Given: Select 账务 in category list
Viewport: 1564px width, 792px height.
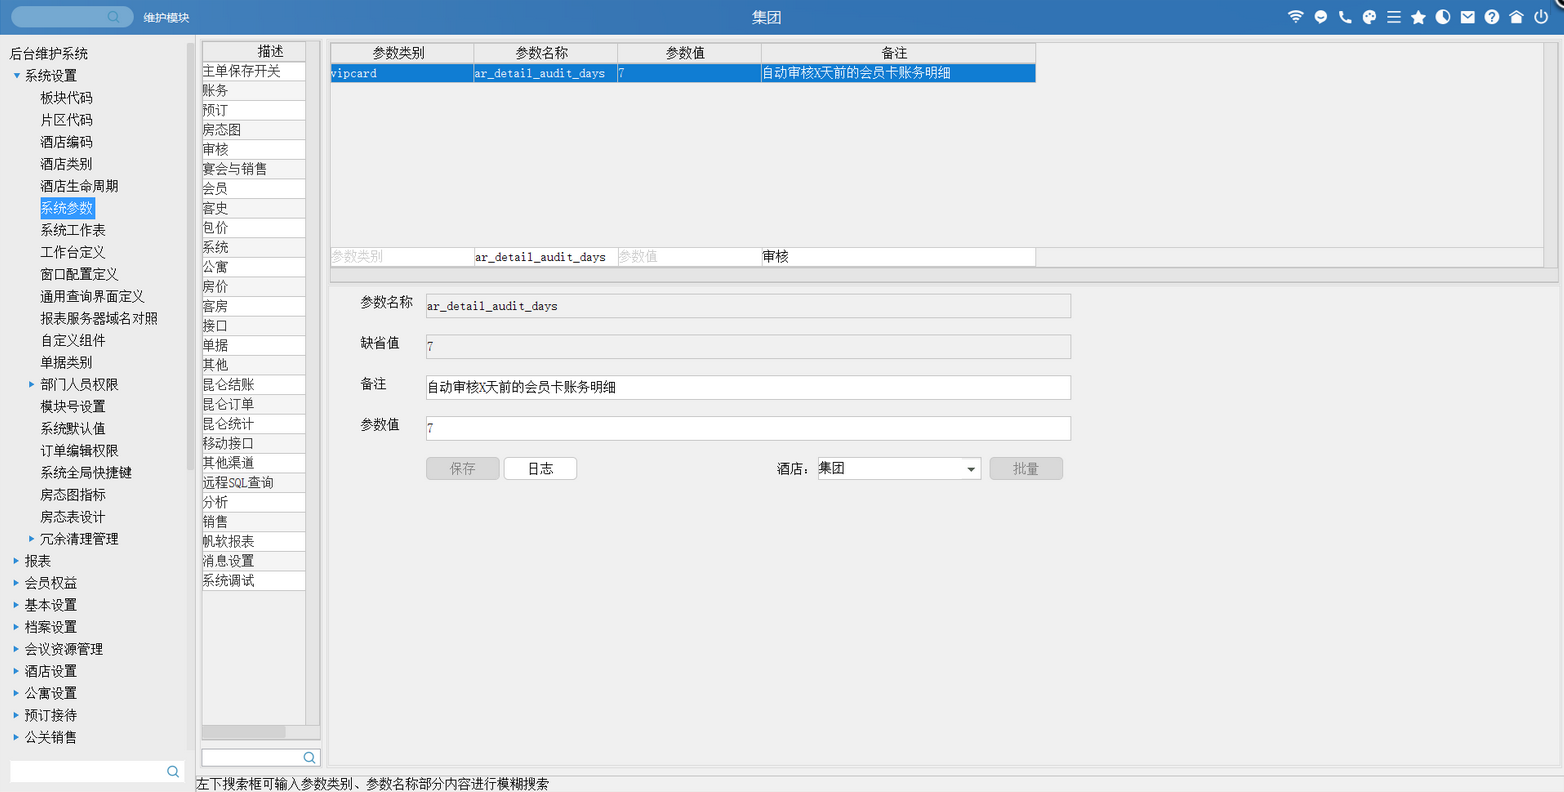Looking at the screenshot, I should 254,91.
